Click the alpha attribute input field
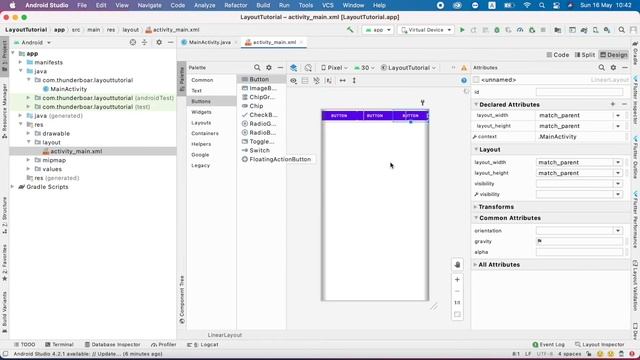Screen dimensions: 640x360 pos(579,252)
